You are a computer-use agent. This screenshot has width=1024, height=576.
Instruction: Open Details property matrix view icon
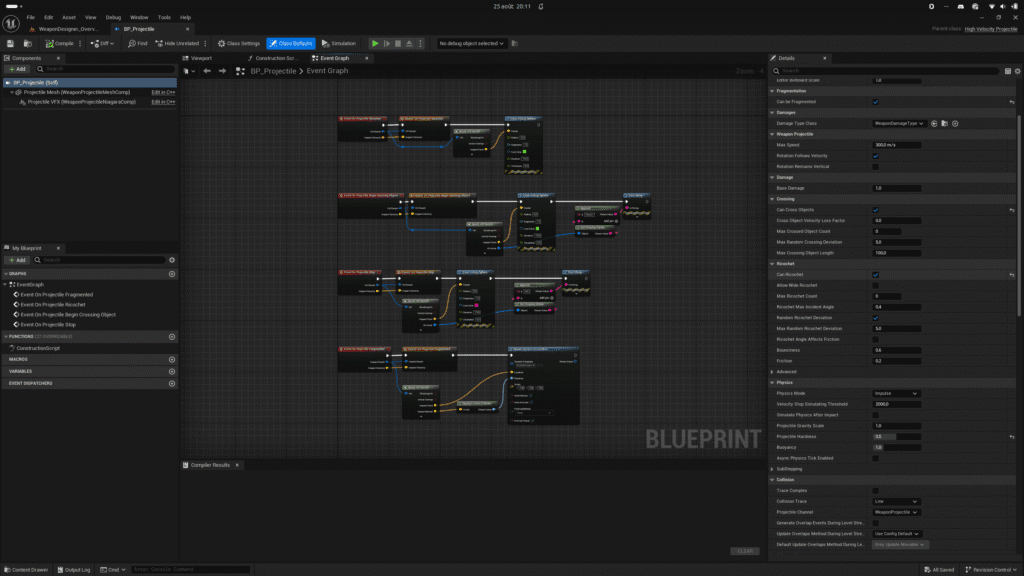tap(1008, 71)
